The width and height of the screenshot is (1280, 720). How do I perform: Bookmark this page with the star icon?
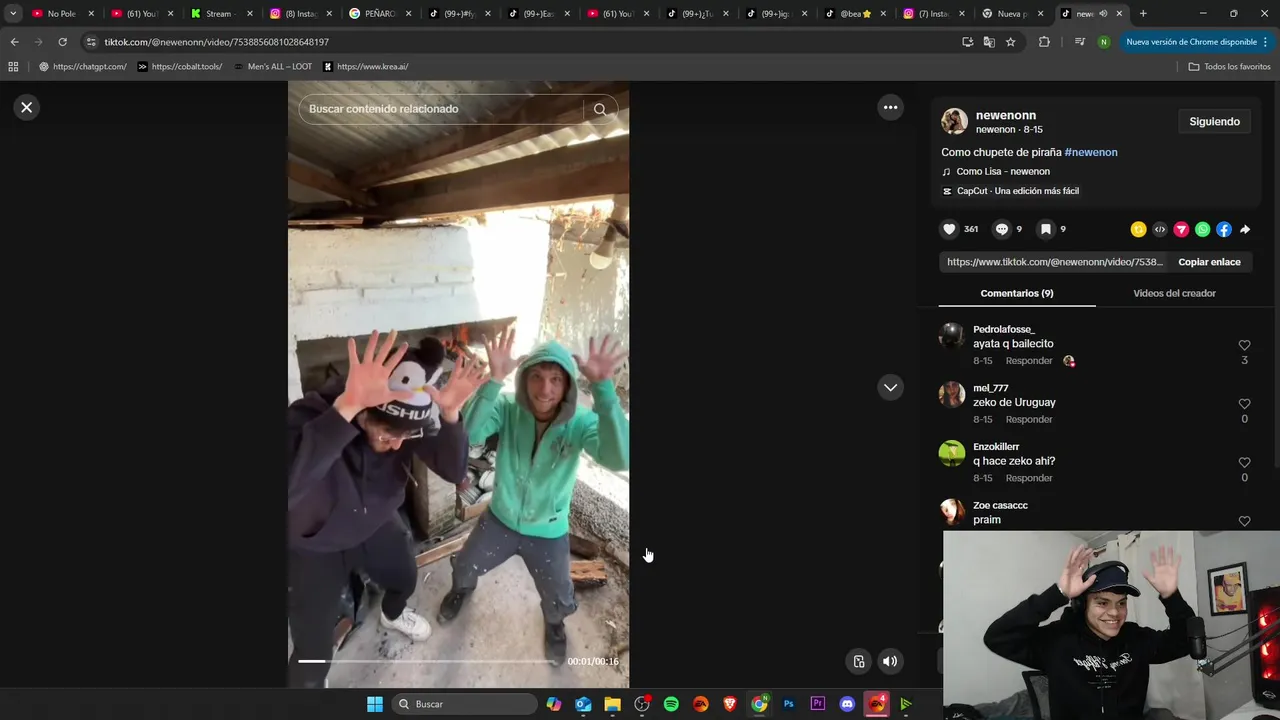coord(1011,42)
